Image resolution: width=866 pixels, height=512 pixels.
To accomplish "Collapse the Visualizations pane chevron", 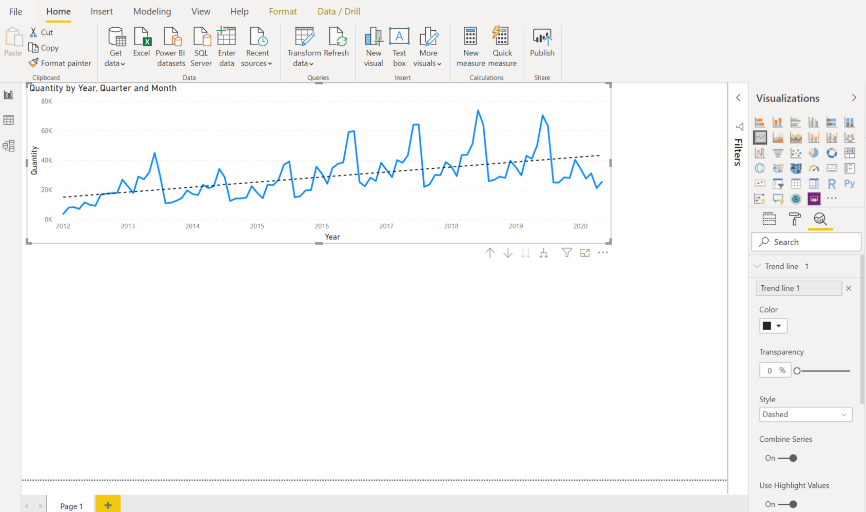I will (x=854, y=98).
